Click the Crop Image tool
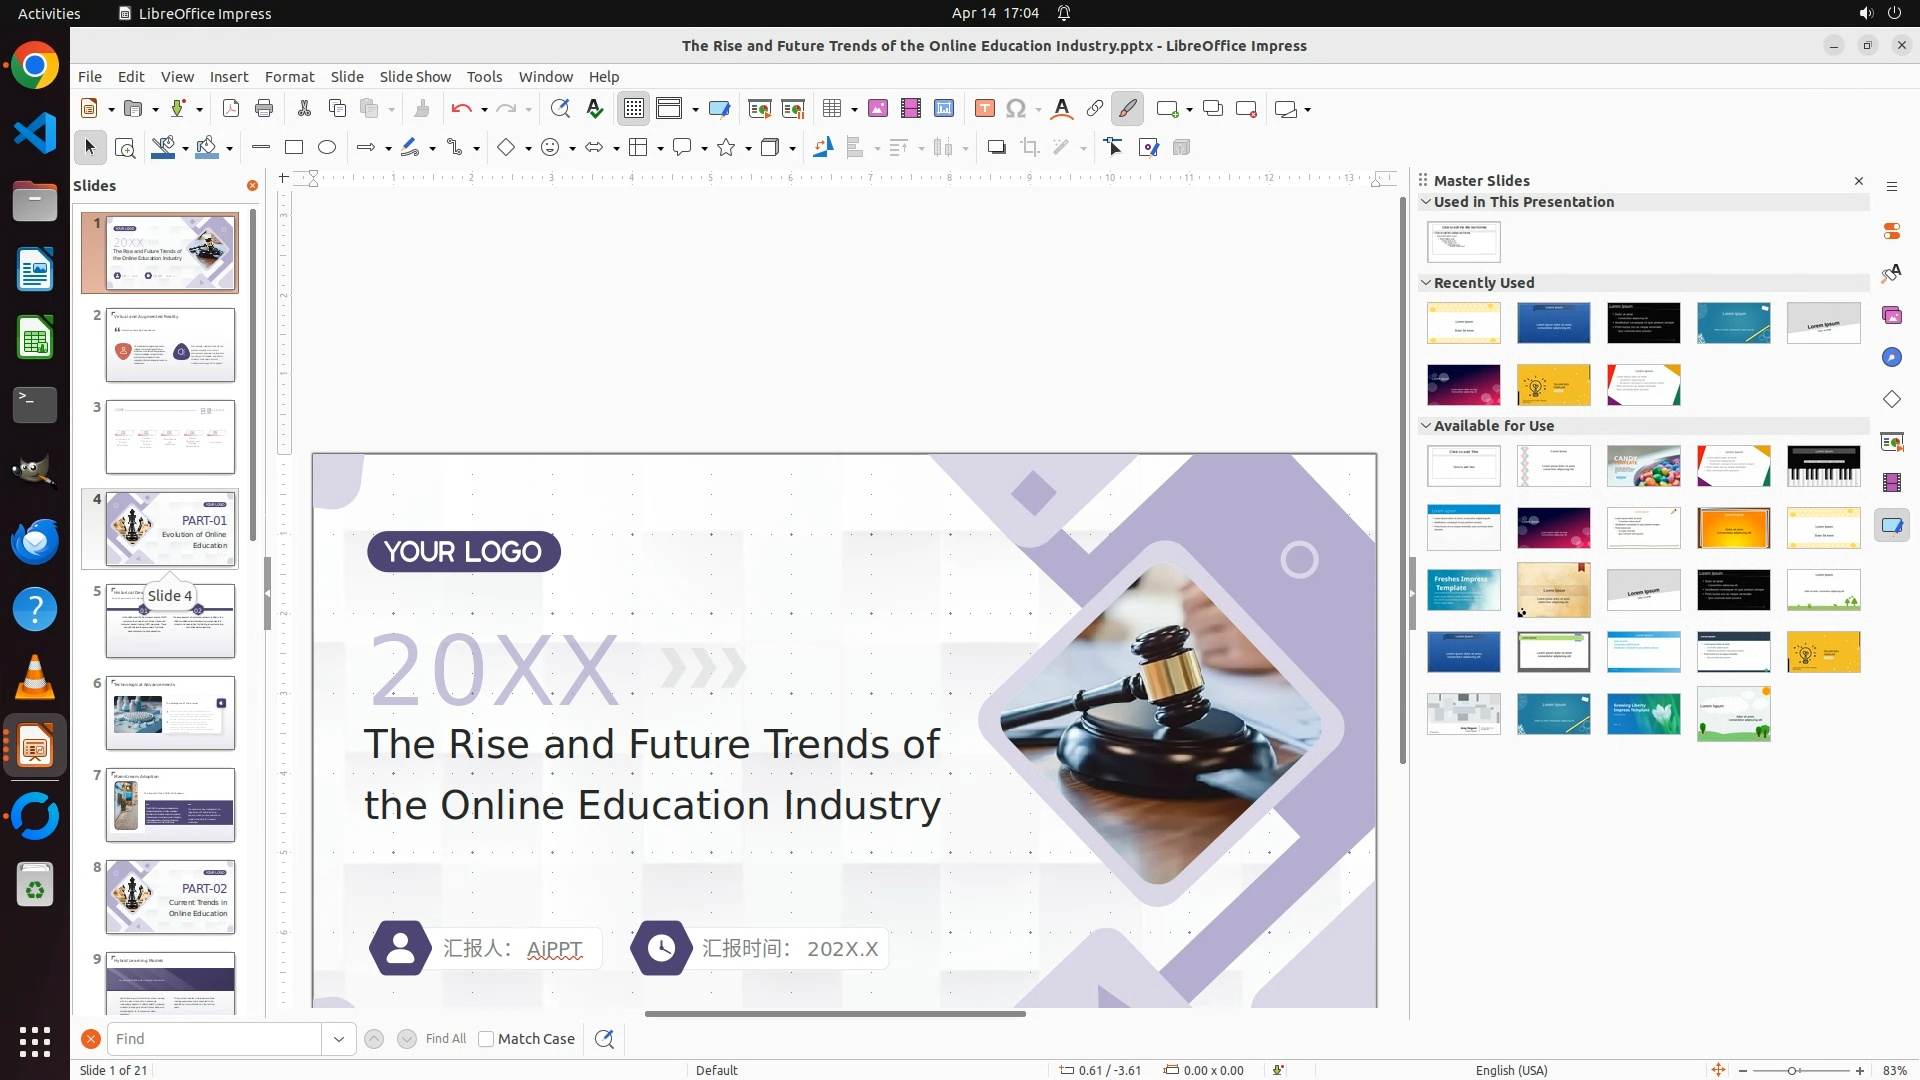This screenshot has width=1920, height=1080. coord(1030,148)
